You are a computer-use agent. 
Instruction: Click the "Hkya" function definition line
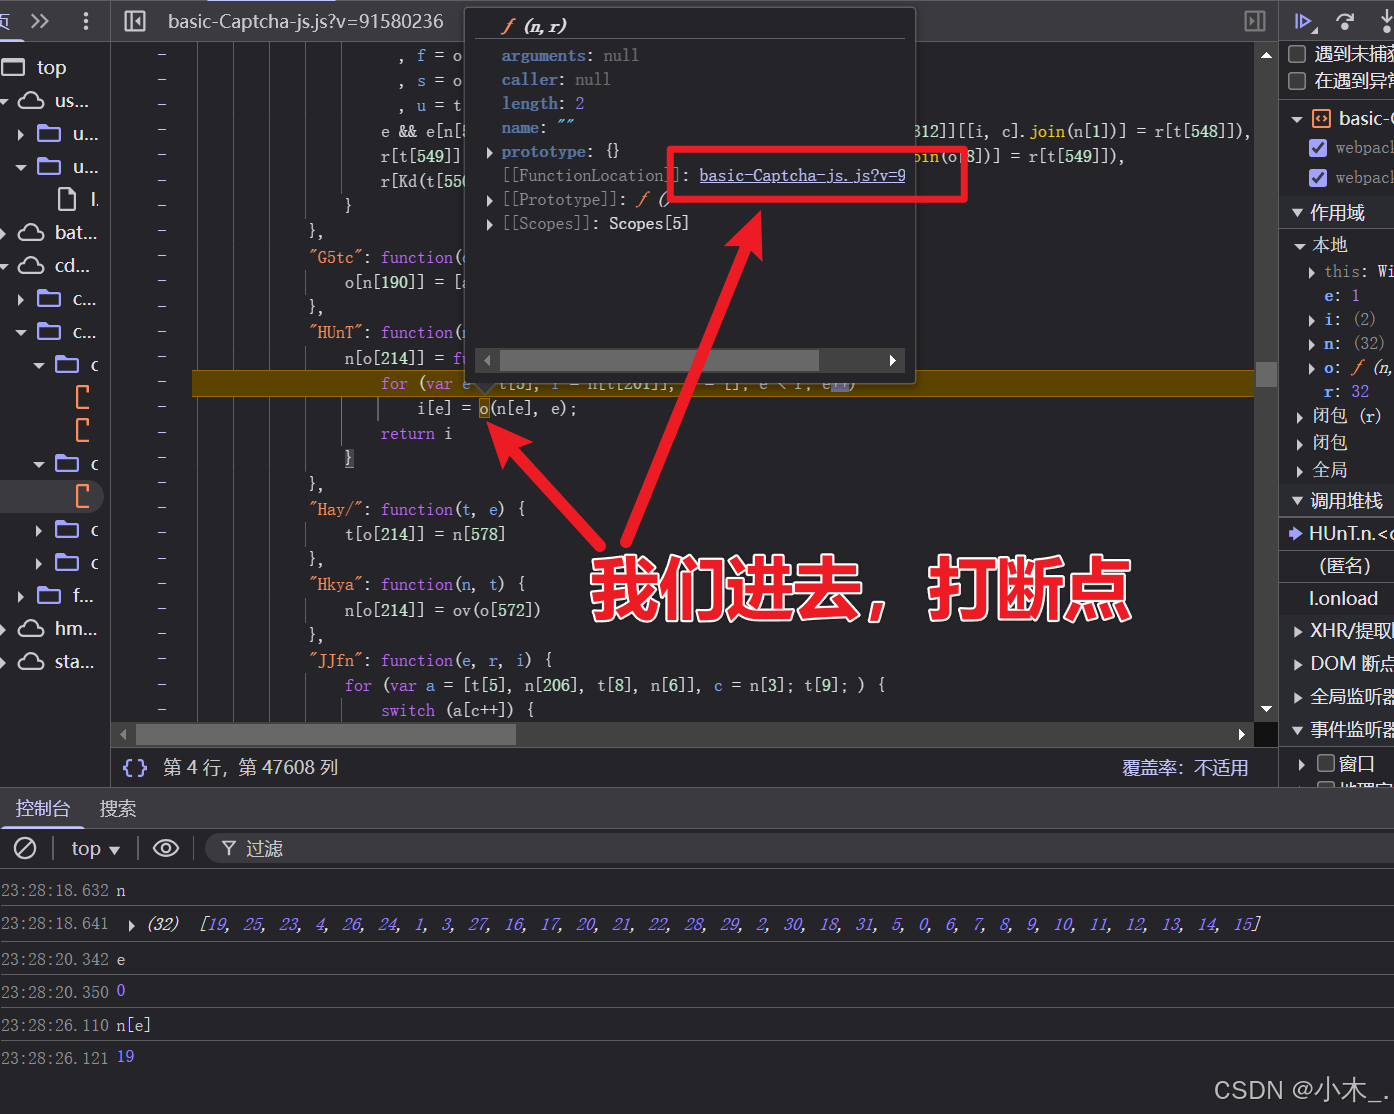[x=417, y=584]
